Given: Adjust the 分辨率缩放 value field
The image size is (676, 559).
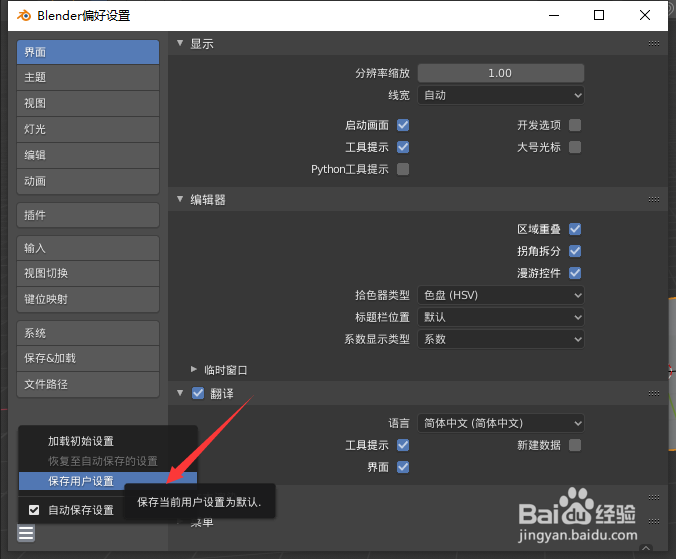Looking at the screenshot, I should 501,73.
